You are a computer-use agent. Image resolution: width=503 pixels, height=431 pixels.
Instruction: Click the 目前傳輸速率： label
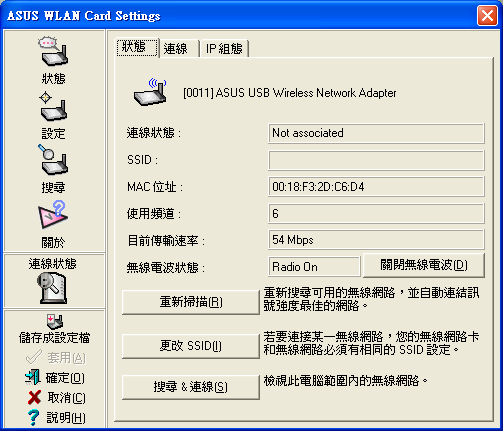[x=166, y=240]
